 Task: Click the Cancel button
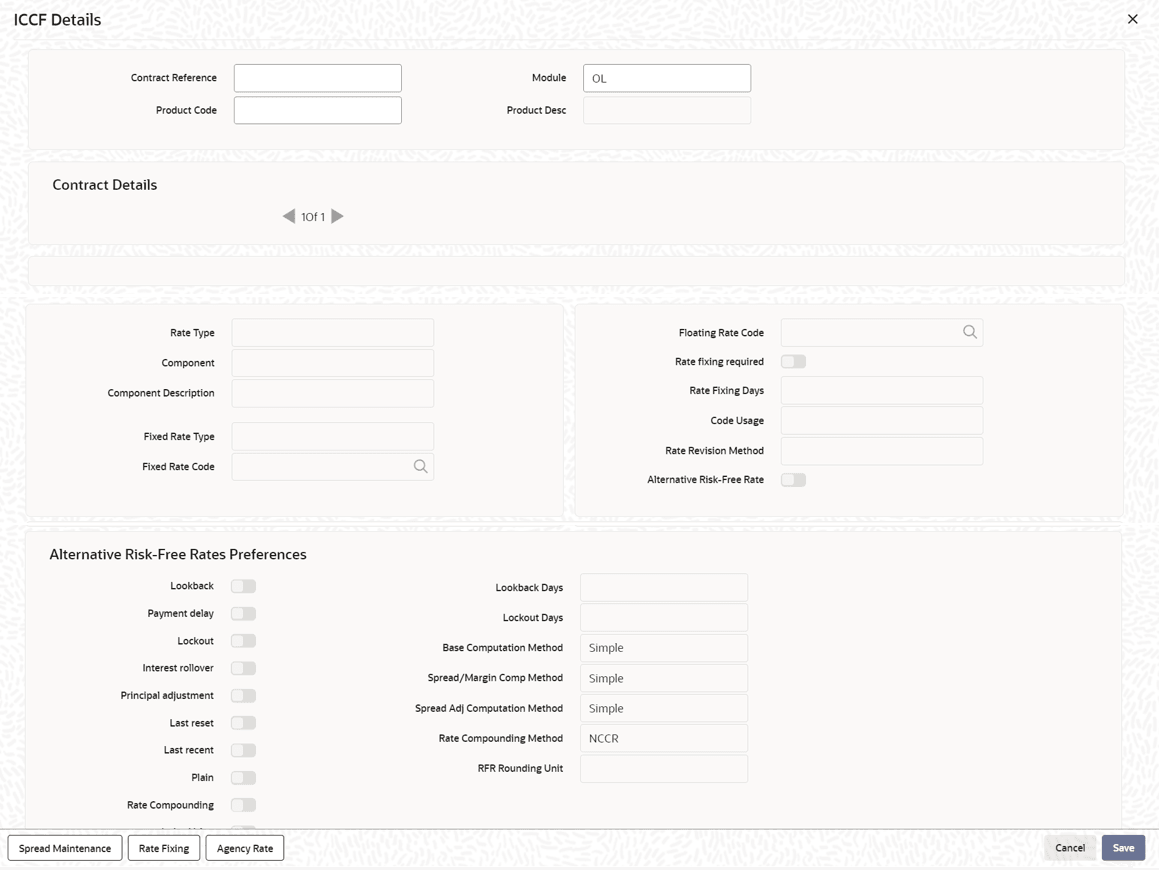pyautogui.click(x=1070, y=848)
